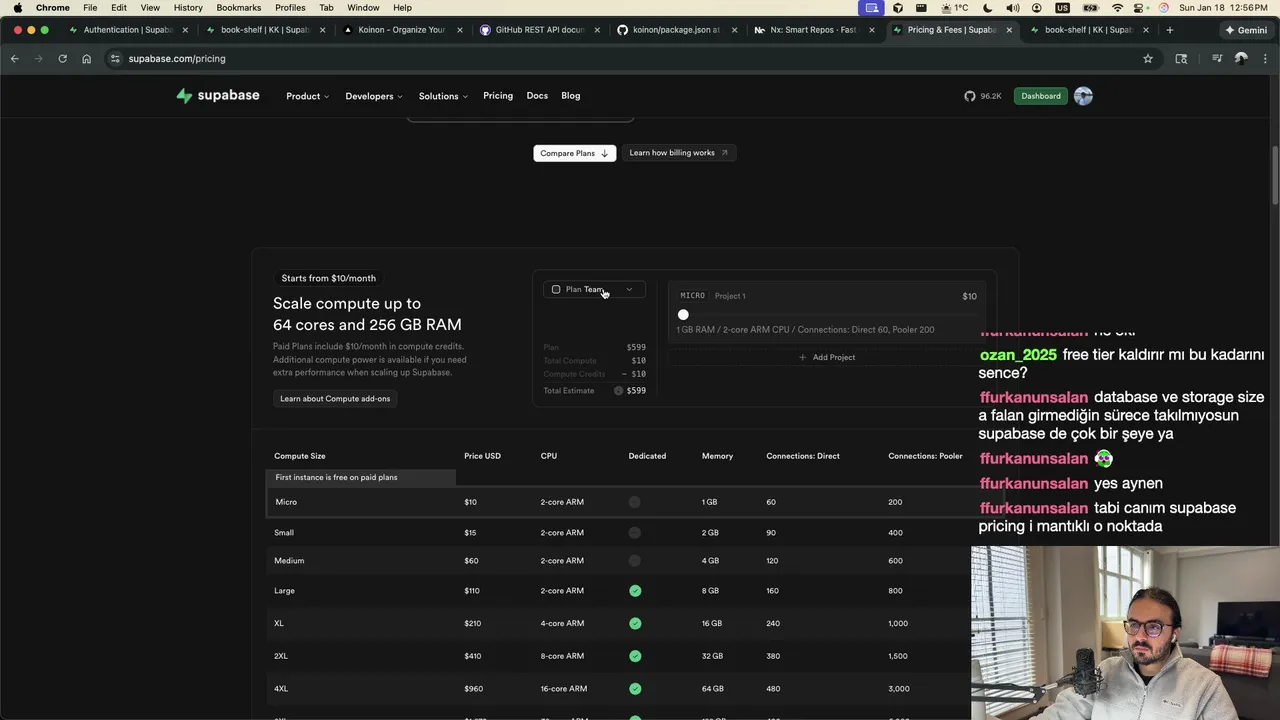Screen dimensions: 1280x720
Task: Click the $960 price of 4XL
Action: point(473,689)
